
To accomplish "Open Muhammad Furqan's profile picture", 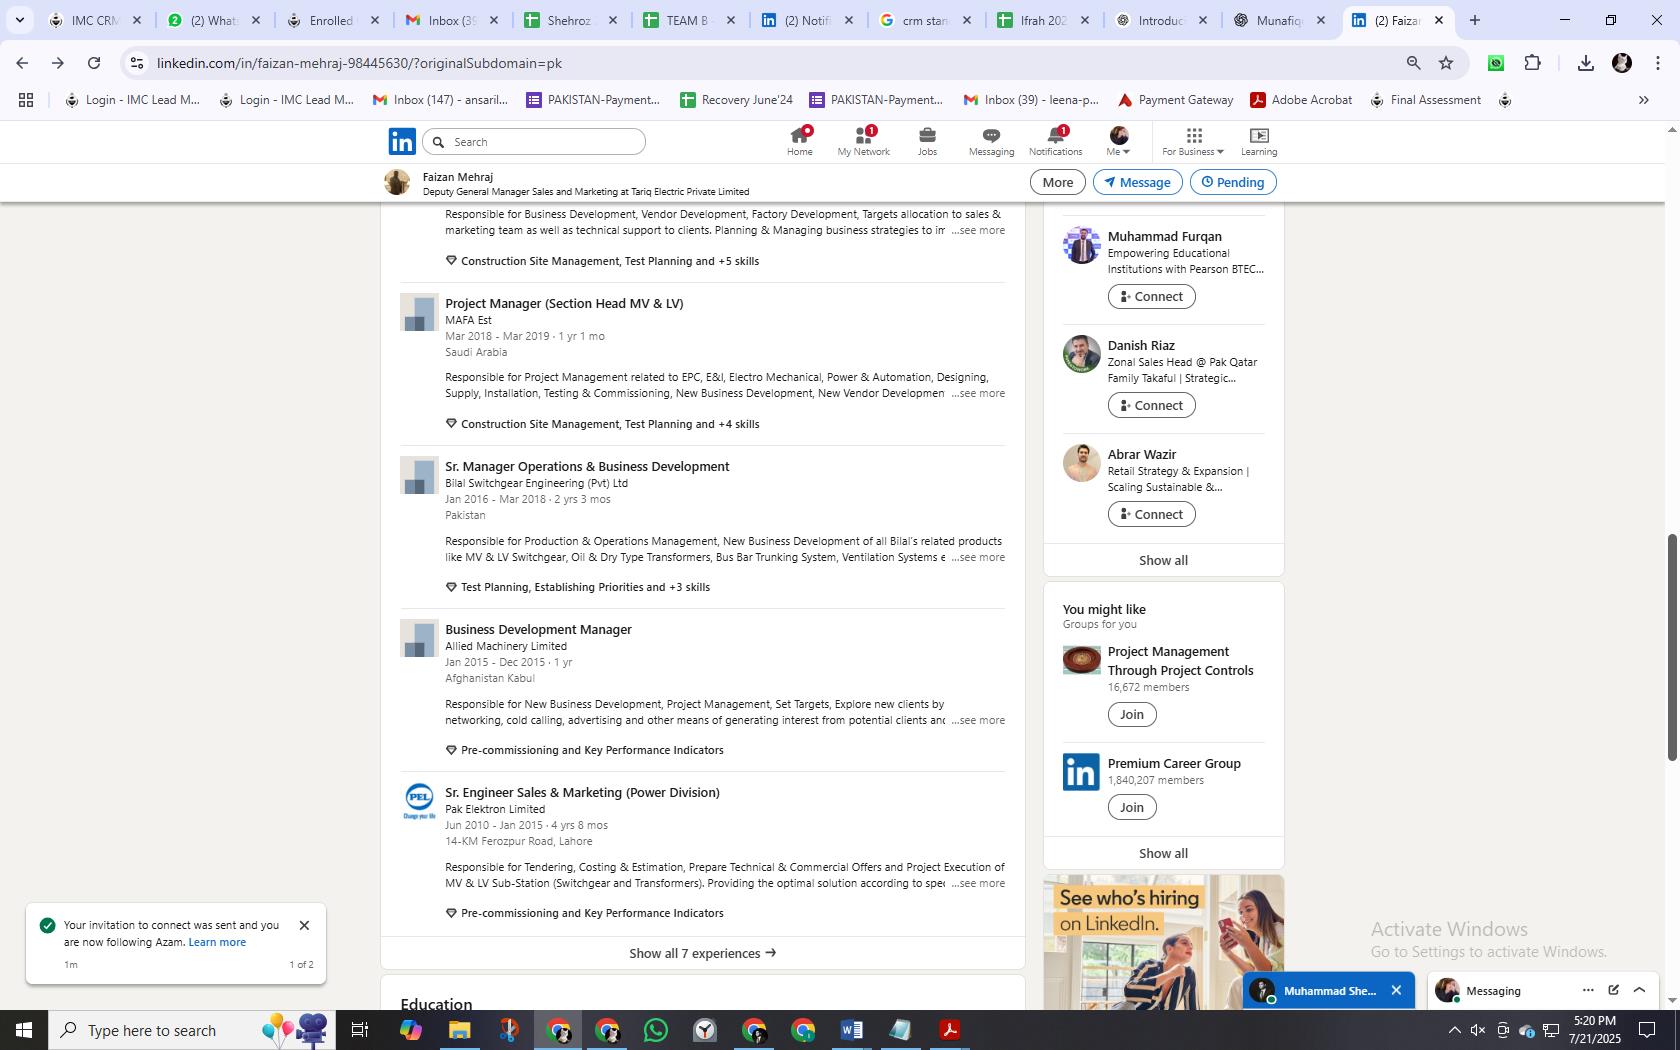I will pyautogui.click(x=1081, y=245).
